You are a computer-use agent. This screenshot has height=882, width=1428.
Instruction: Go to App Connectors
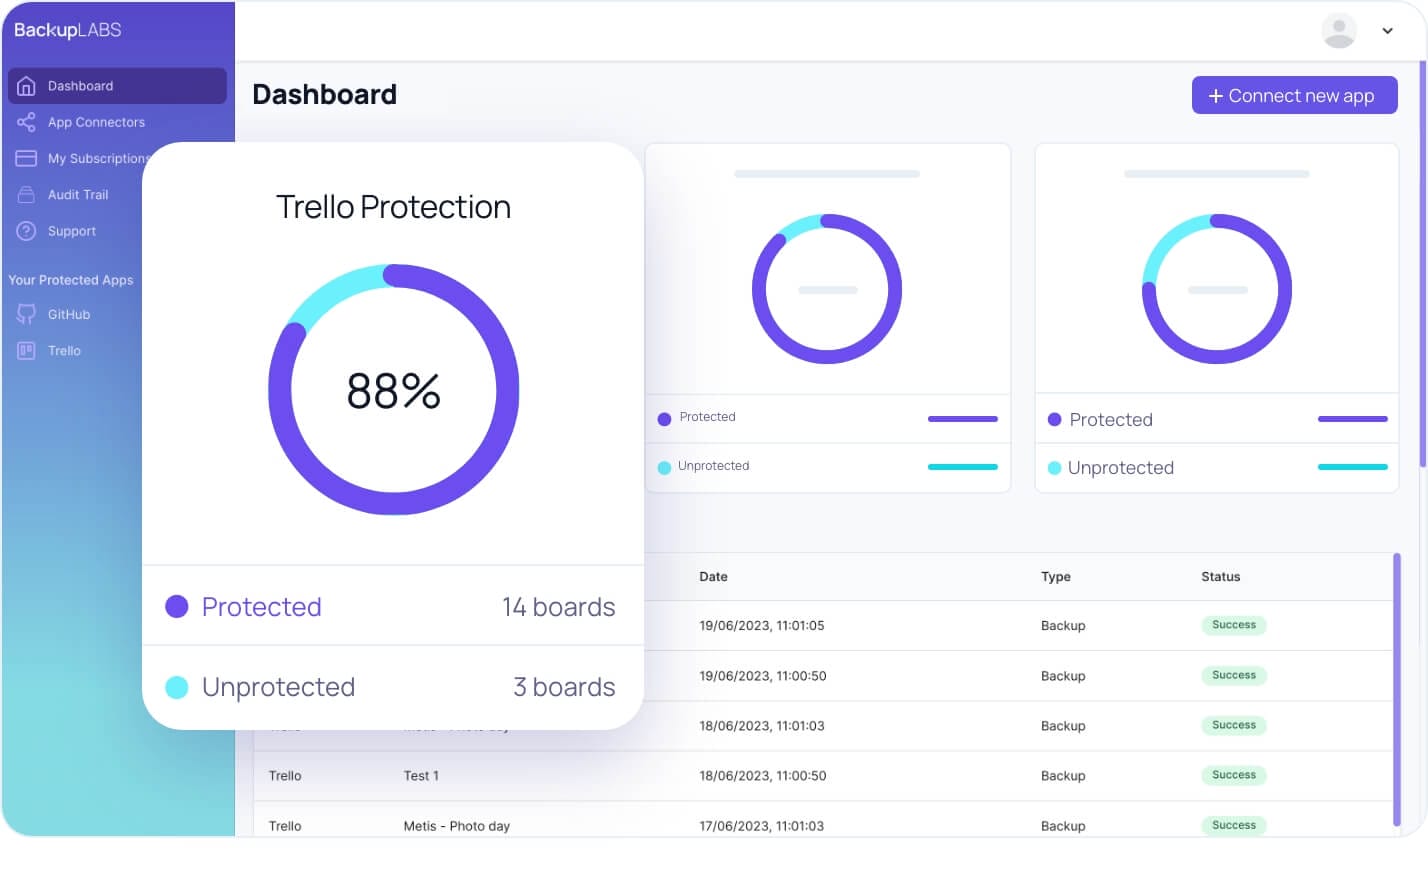(x=96, y=122)
